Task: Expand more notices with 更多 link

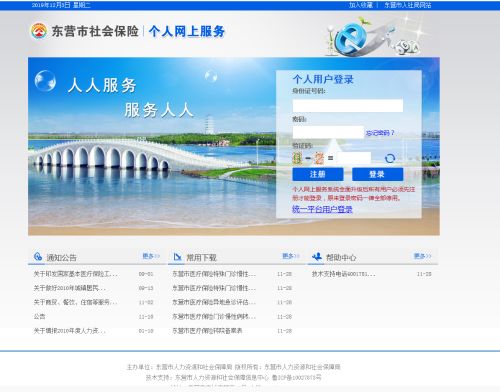Action: point(151,256)
